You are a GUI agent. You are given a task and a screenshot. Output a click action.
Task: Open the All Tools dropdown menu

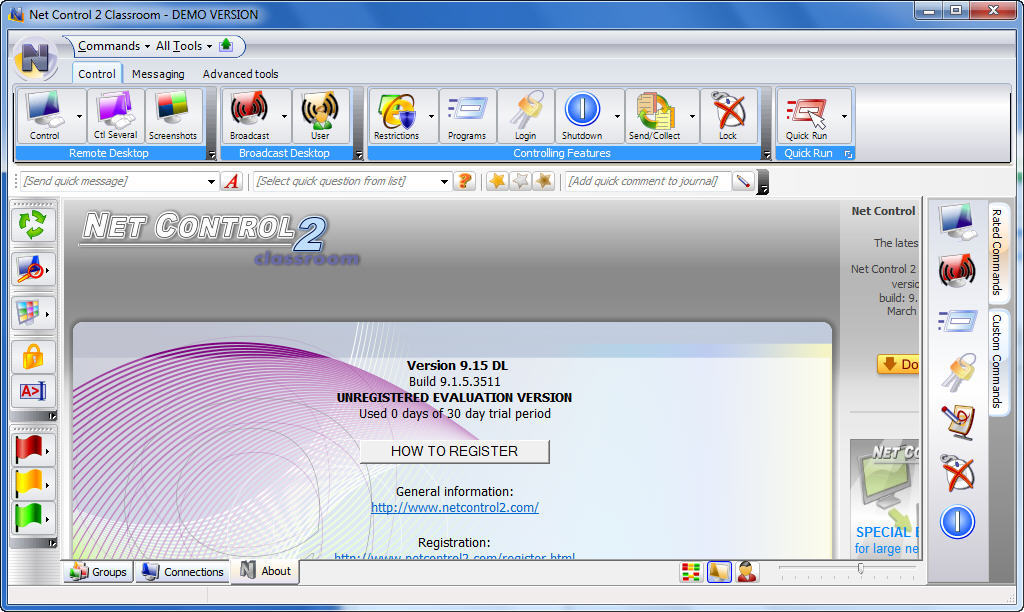(184, 46)
